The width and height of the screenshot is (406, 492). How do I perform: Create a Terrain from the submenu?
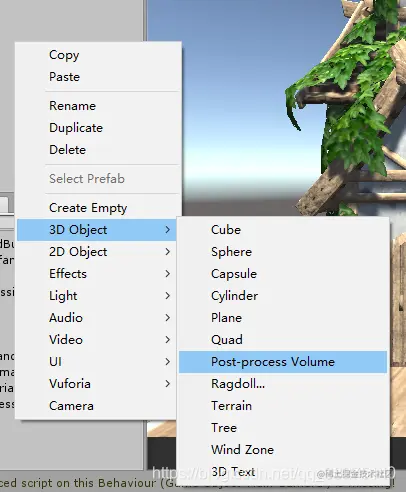[283, 406]
